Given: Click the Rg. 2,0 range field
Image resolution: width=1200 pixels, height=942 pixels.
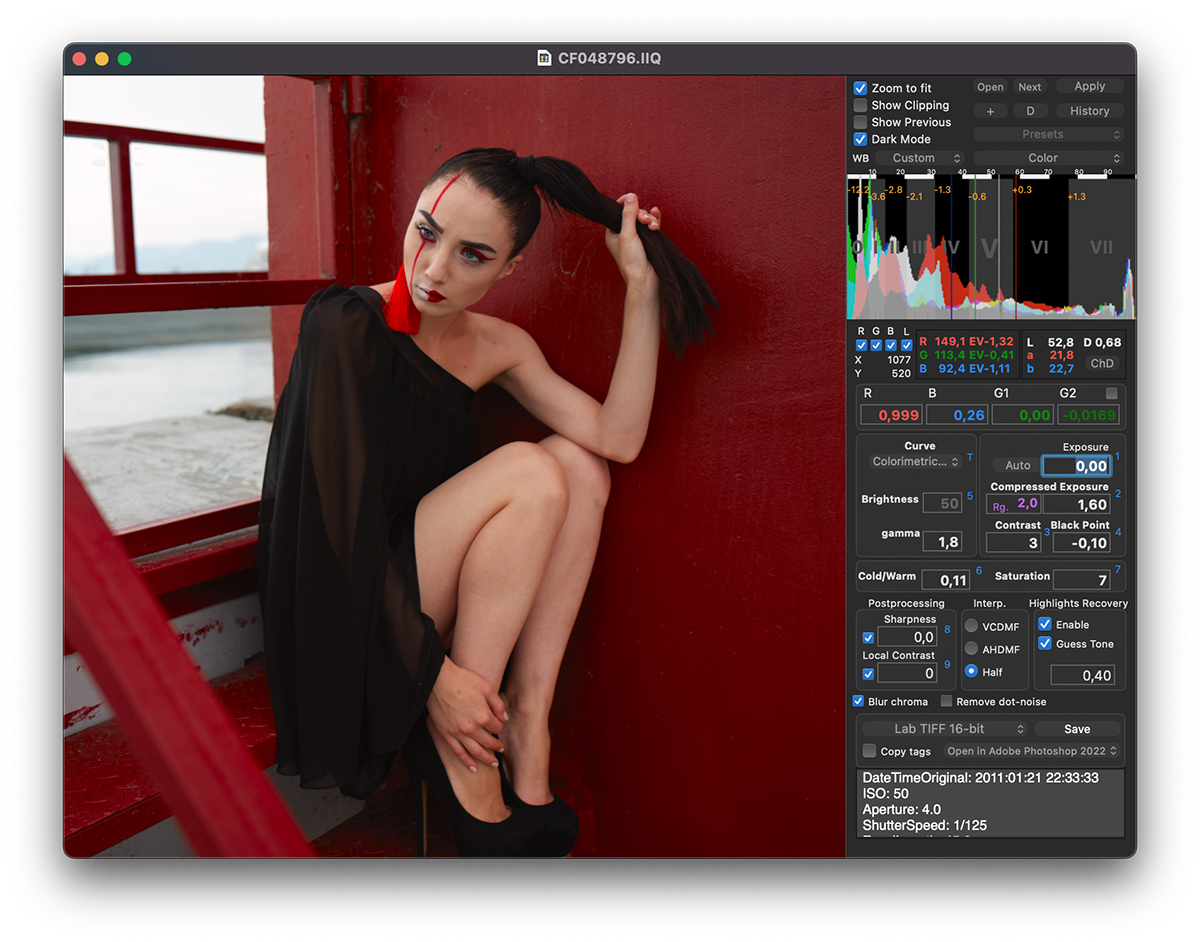Looking at the screenshot, I should pos(1014,505).
